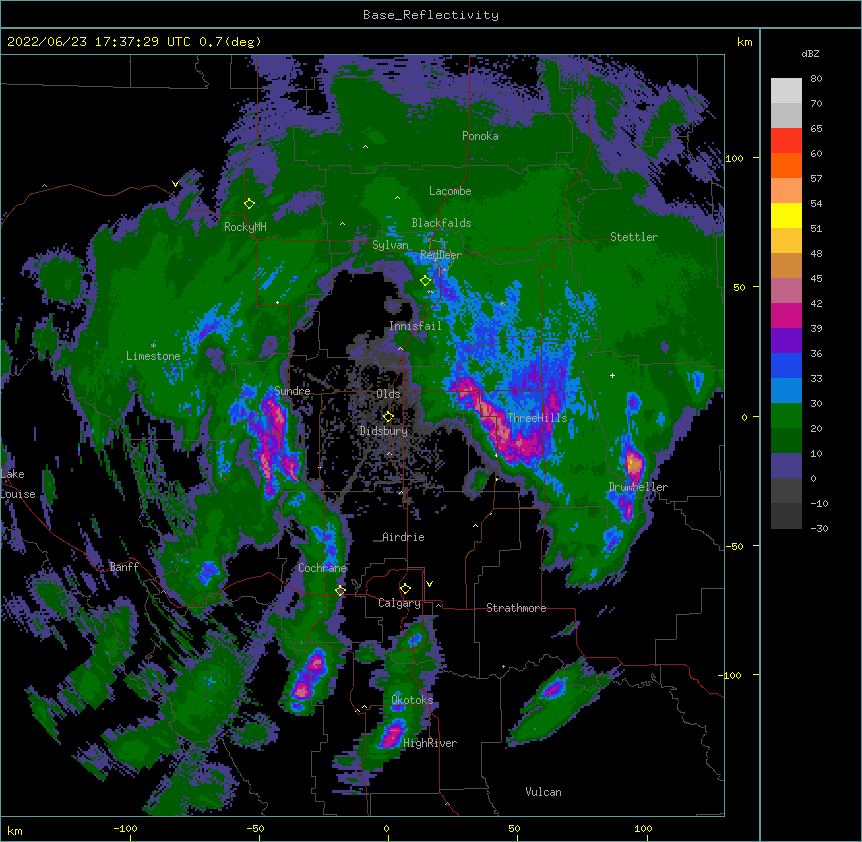Pick the orange 57-60 dBZ legend swatch

point(786,165)
